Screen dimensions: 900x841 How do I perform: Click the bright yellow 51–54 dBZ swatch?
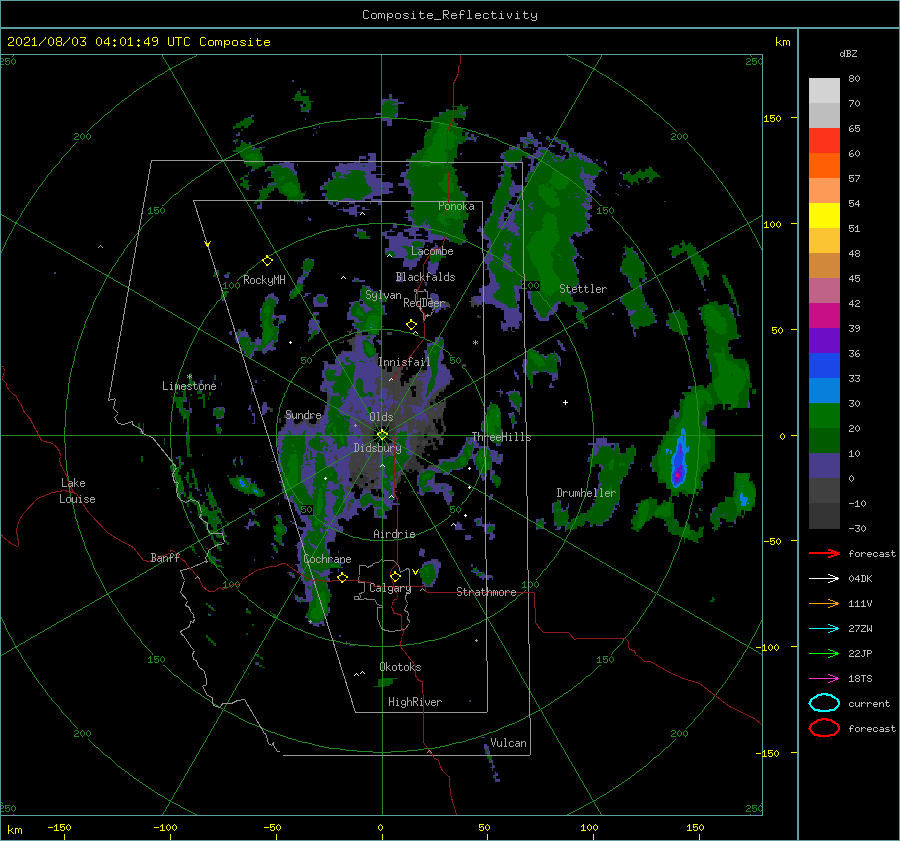(x=824, y=216)
